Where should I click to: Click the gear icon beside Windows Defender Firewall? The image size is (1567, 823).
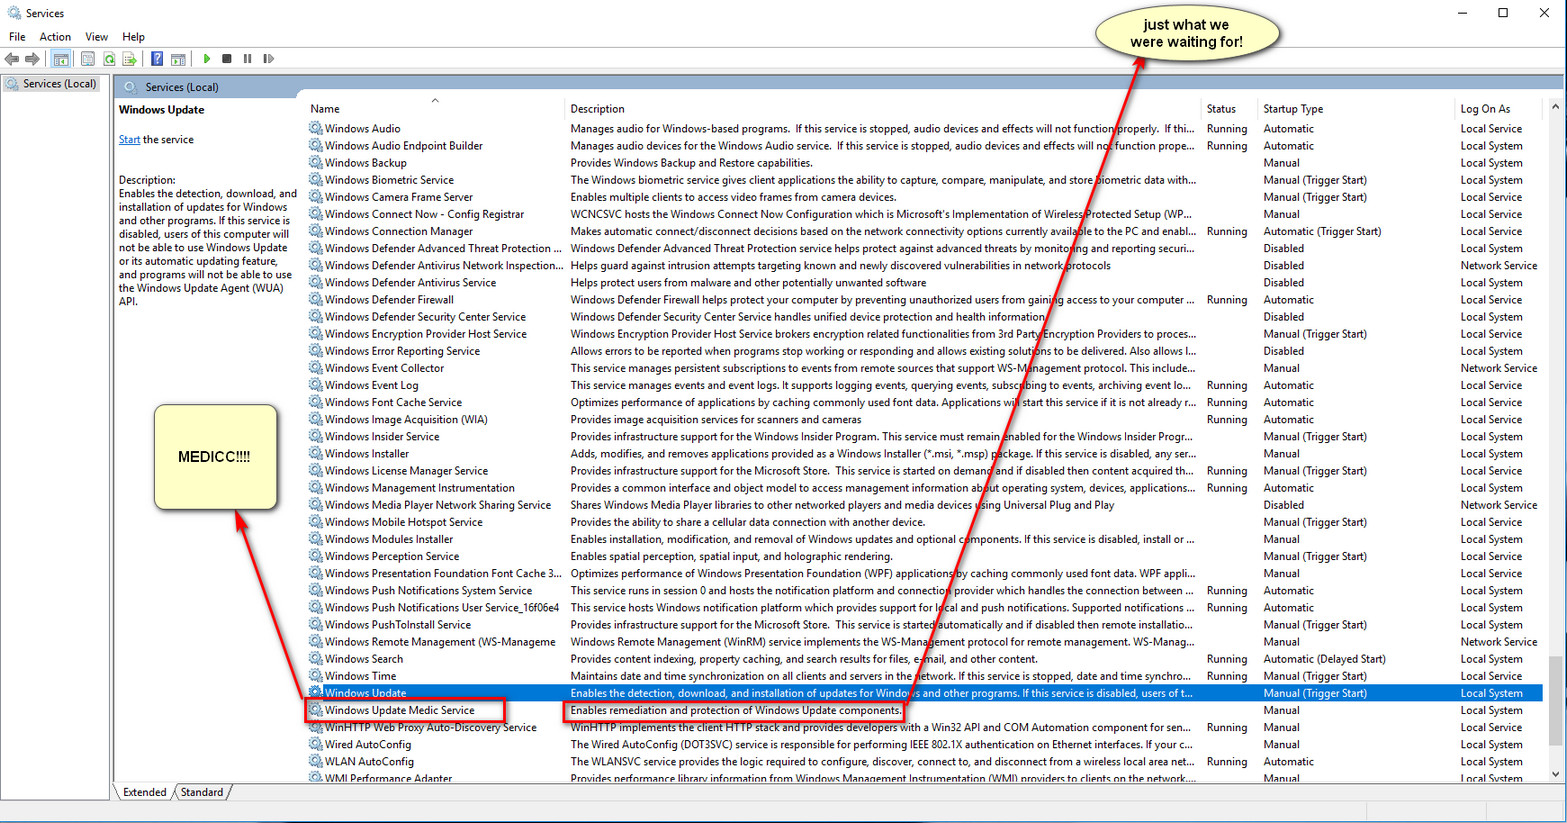point(315,299)
